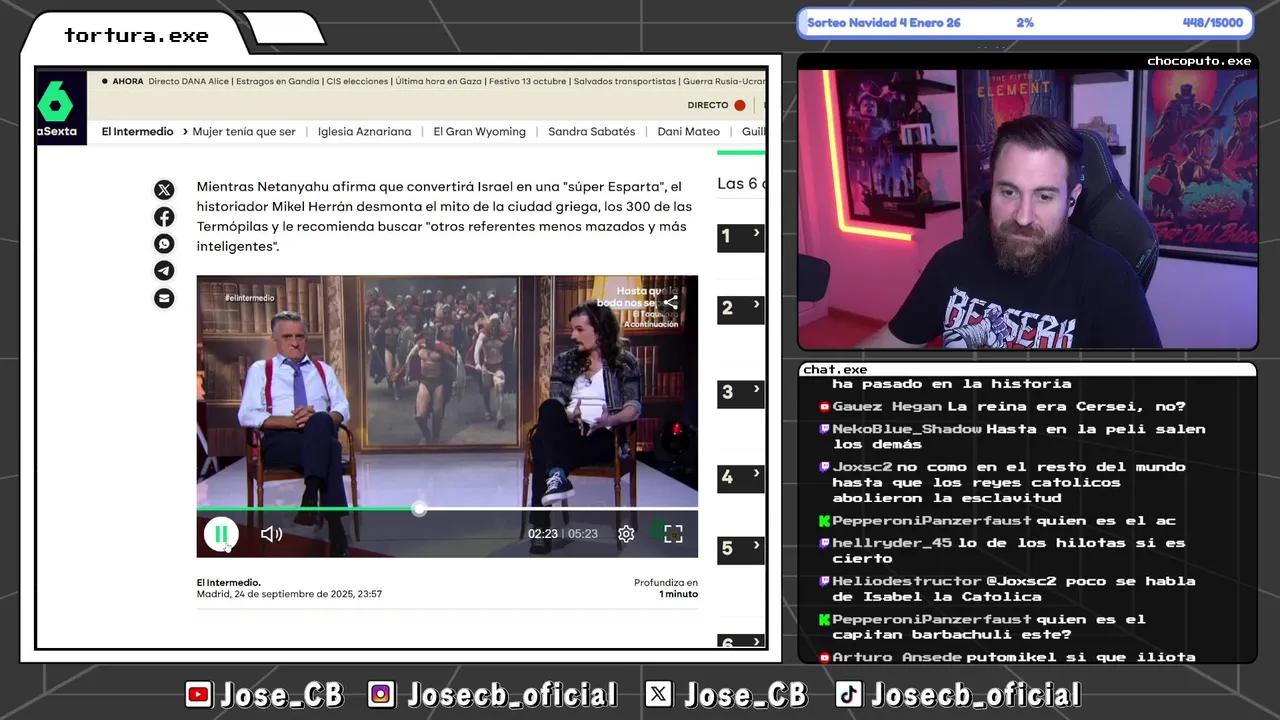Screen dimensions: 1280x720
Task: Click the video timestamp 02:23
Action: [542, 534]
